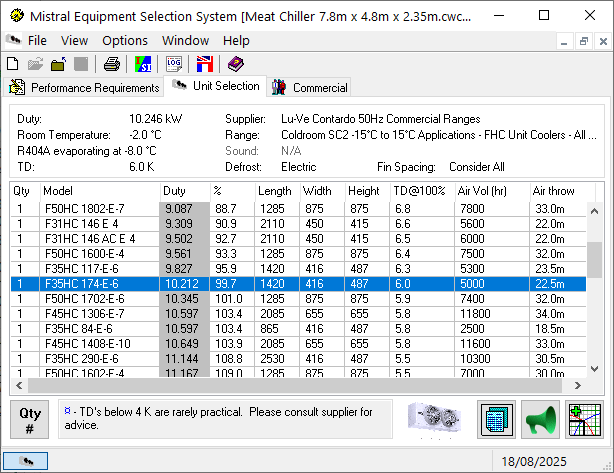
Task: Sort by the Duty column header
Action: 185,191
